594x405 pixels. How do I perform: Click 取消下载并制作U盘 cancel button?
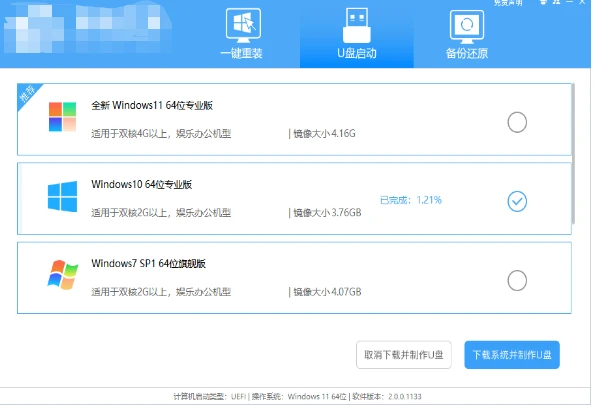[x=403, y=355]
